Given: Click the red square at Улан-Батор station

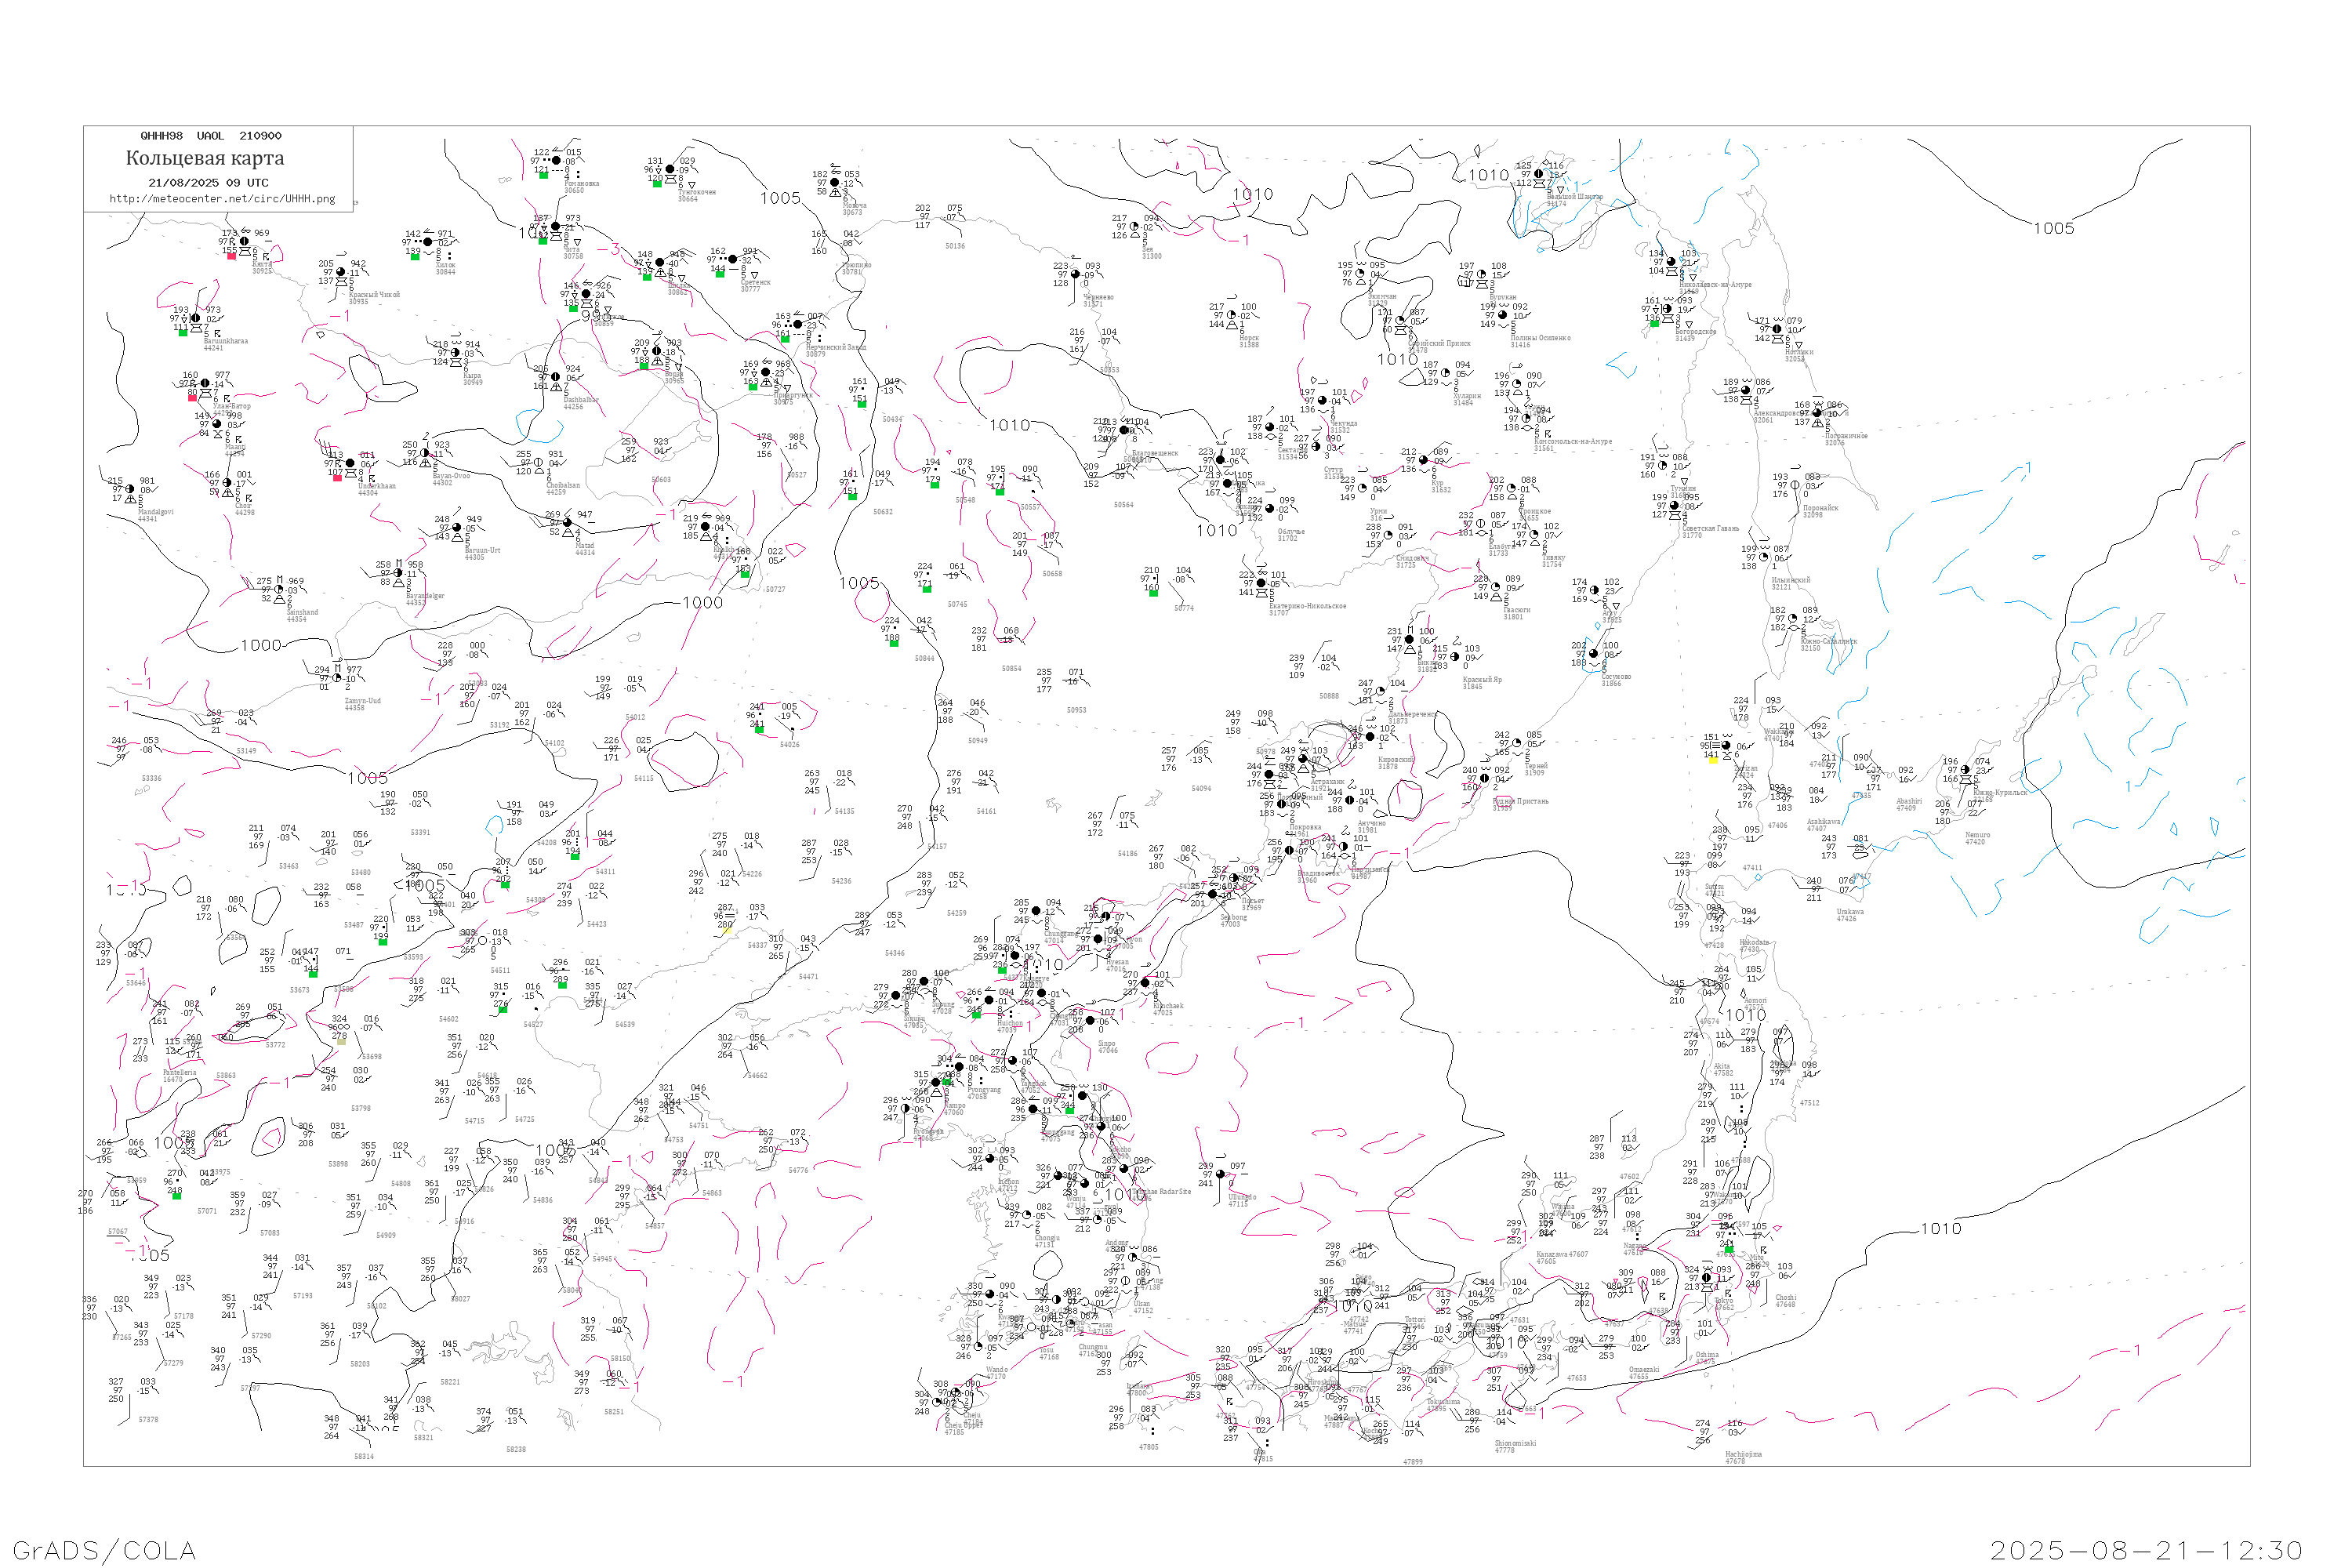Looking at the screenshot, I should (x=192, y=397).
